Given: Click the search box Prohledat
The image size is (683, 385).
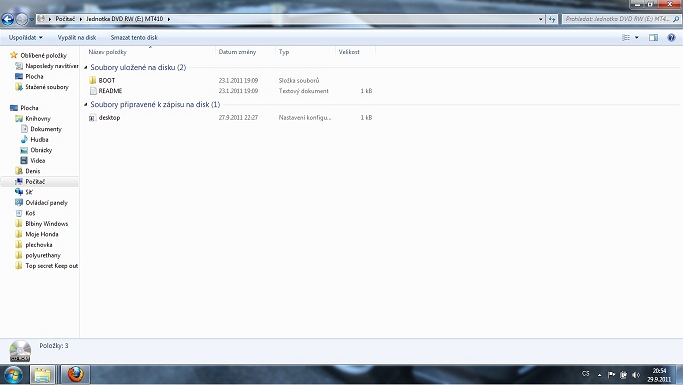Looking at the screenshot, I should point(617,19).
